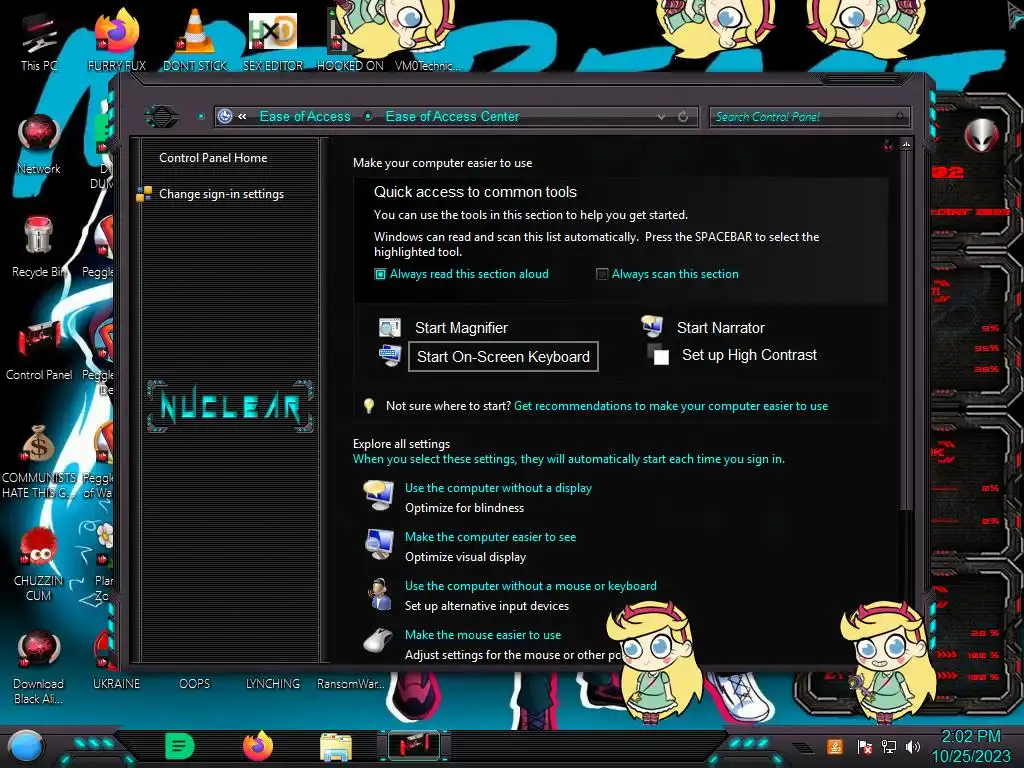Click the network icon in system tray

point(889,746)
